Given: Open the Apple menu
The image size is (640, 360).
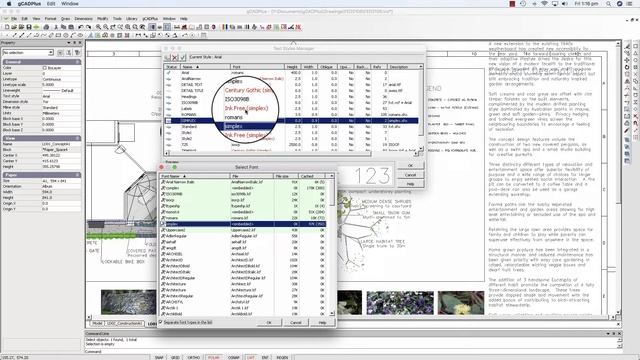Looking at the screenshot, I should [9, 4].
